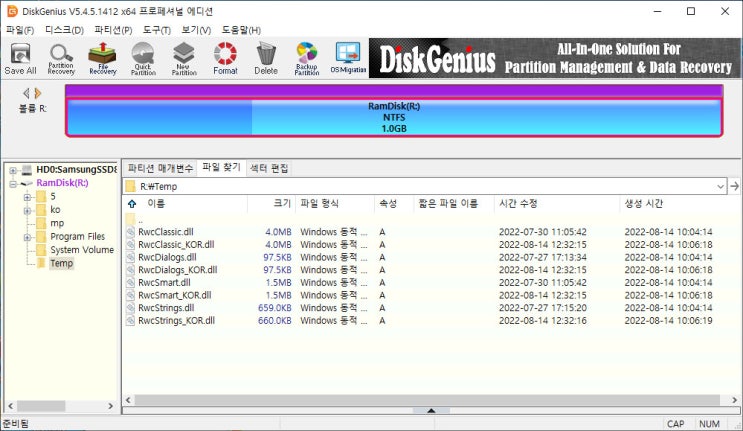Image resolution: width=743 pixels, height=431 pixels.
Task: Expand the HD0:SamsungSSD node
Action: (13, 170)
